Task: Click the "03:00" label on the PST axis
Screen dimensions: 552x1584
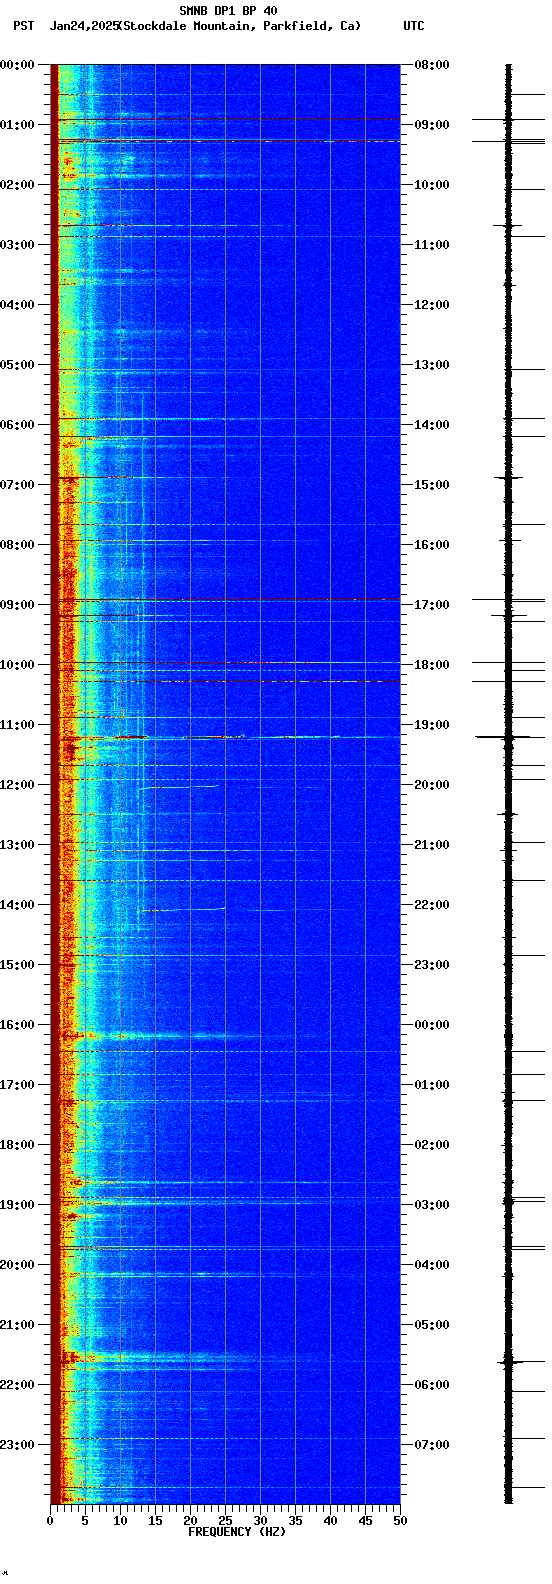Action: [x=17, y=245]
